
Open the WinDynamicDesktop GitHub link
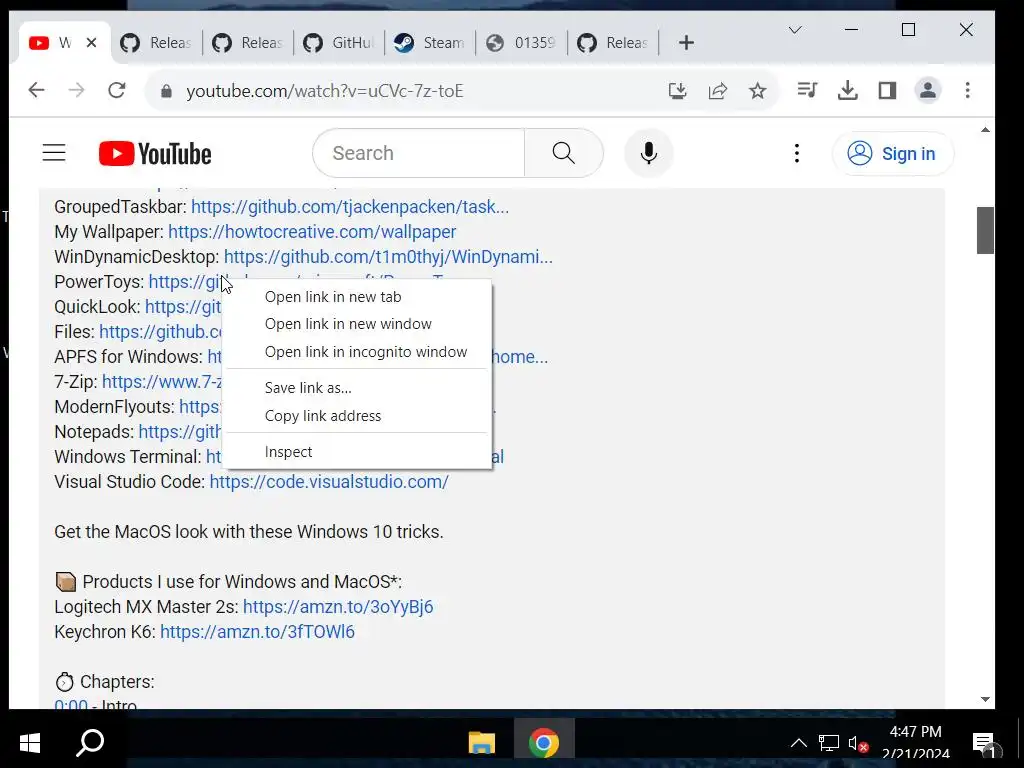tap(388, 257)
